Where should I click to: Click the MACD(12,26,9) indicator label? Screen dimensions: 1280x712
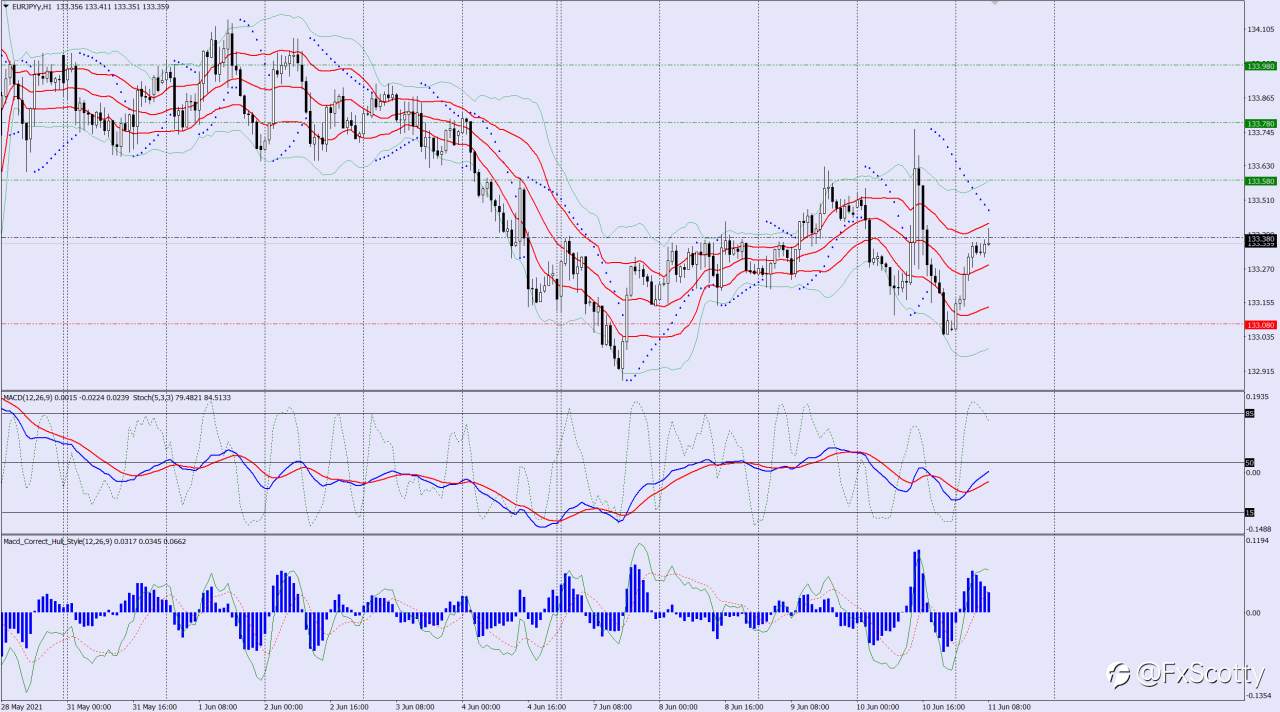point(28,397)
